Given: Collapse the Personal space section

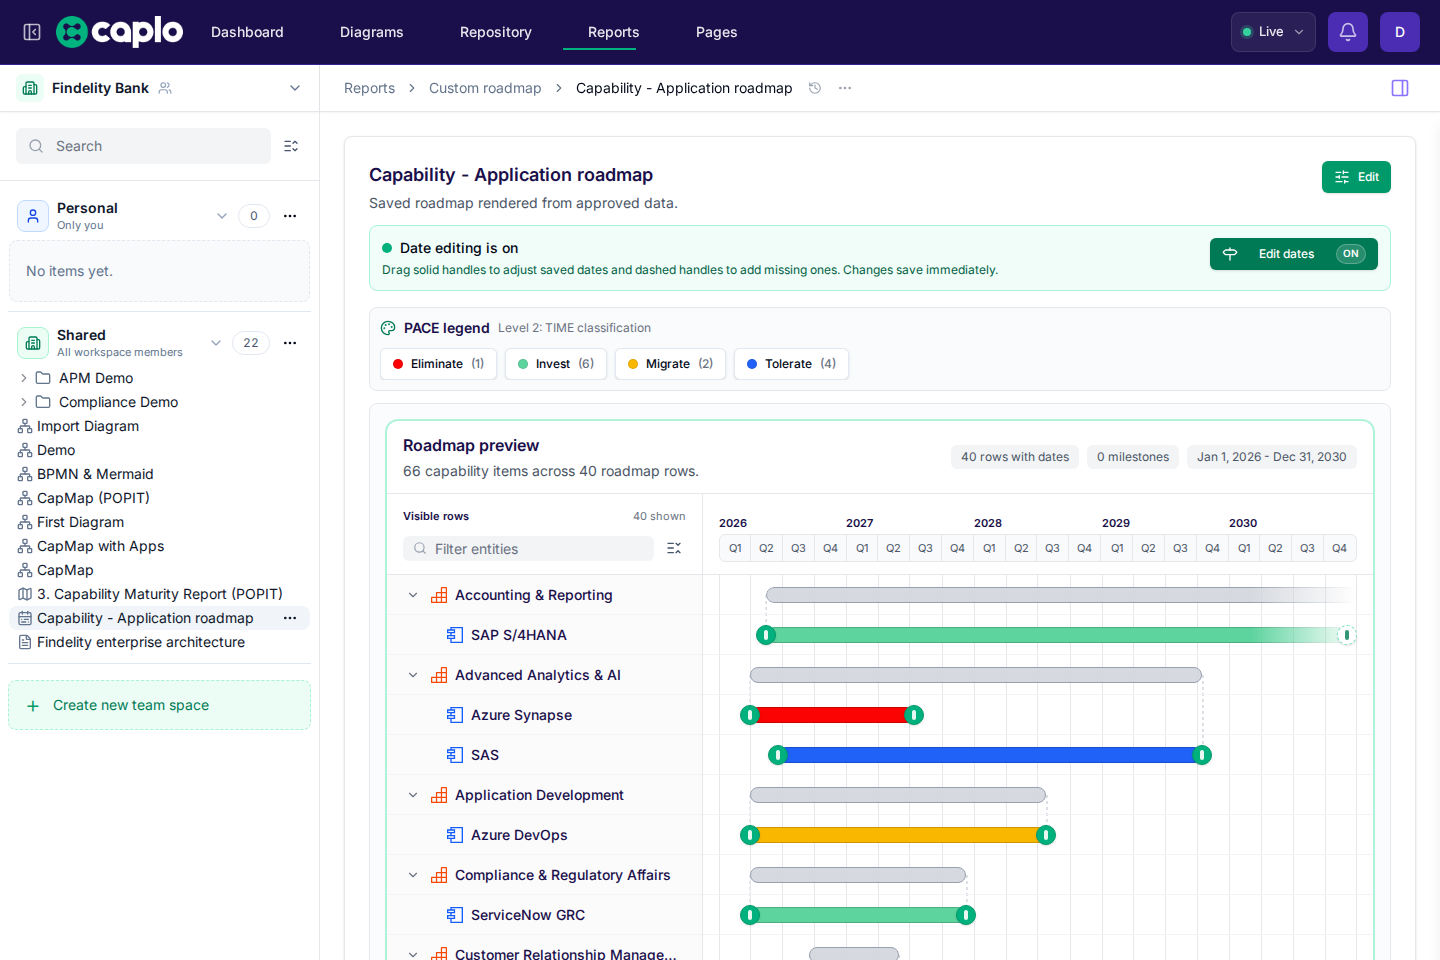Looking at the screenshot, I should click(222, 216).
